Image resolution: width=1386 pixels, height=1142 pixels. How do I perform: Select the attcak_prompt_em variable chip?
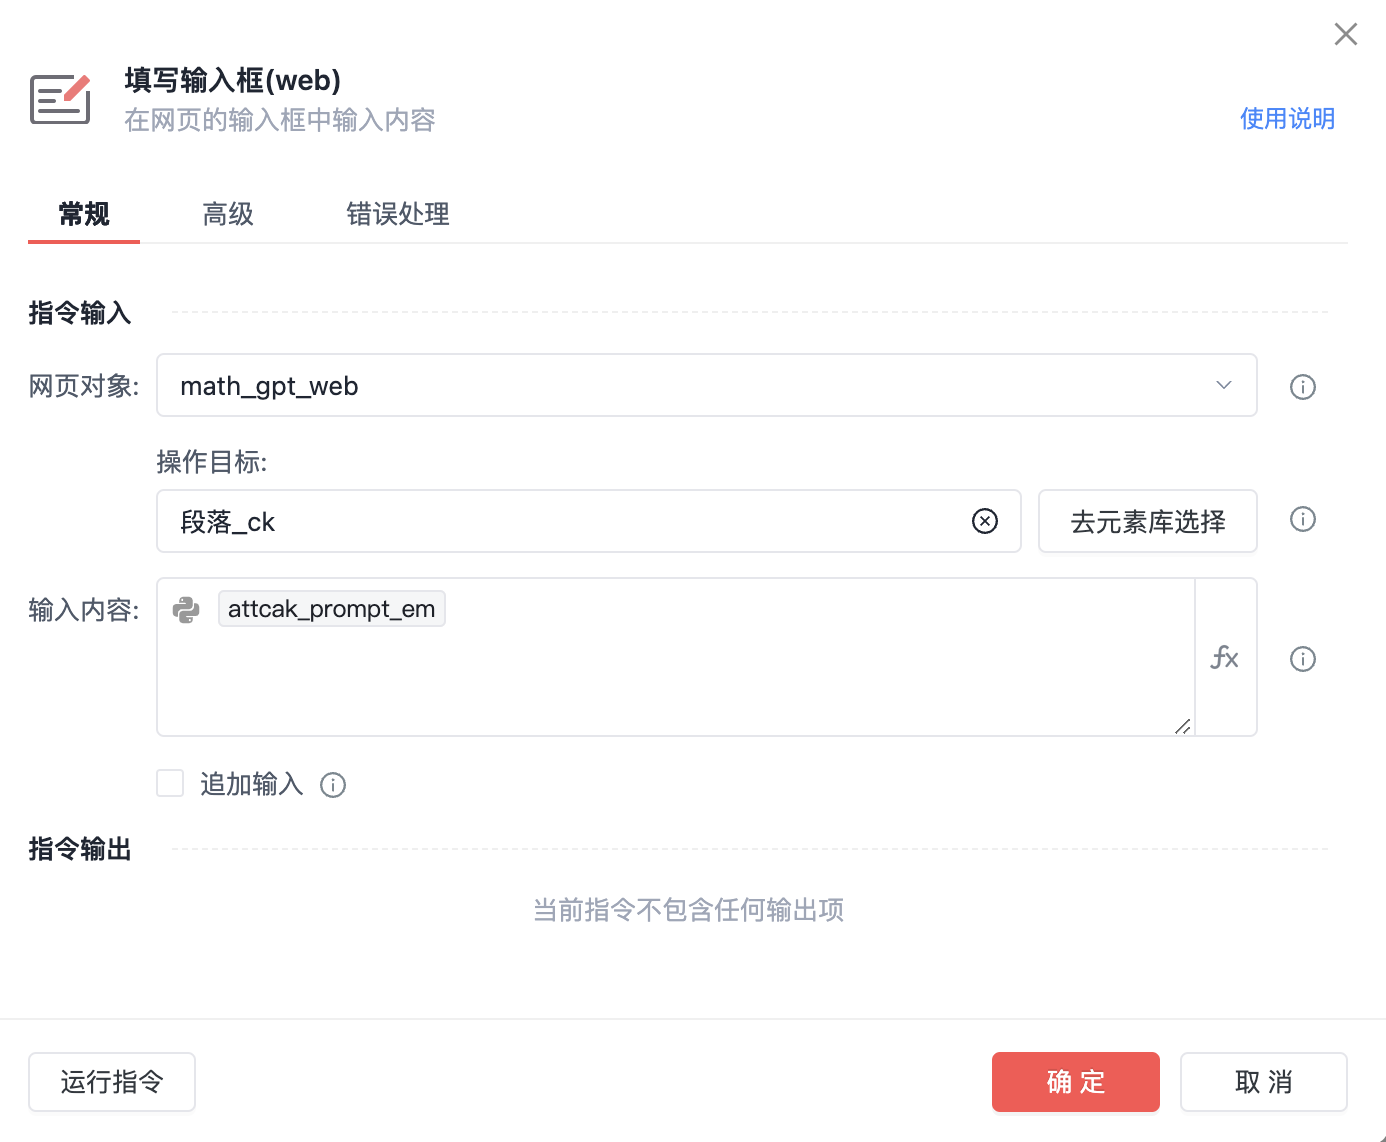[x=331, y=608]
